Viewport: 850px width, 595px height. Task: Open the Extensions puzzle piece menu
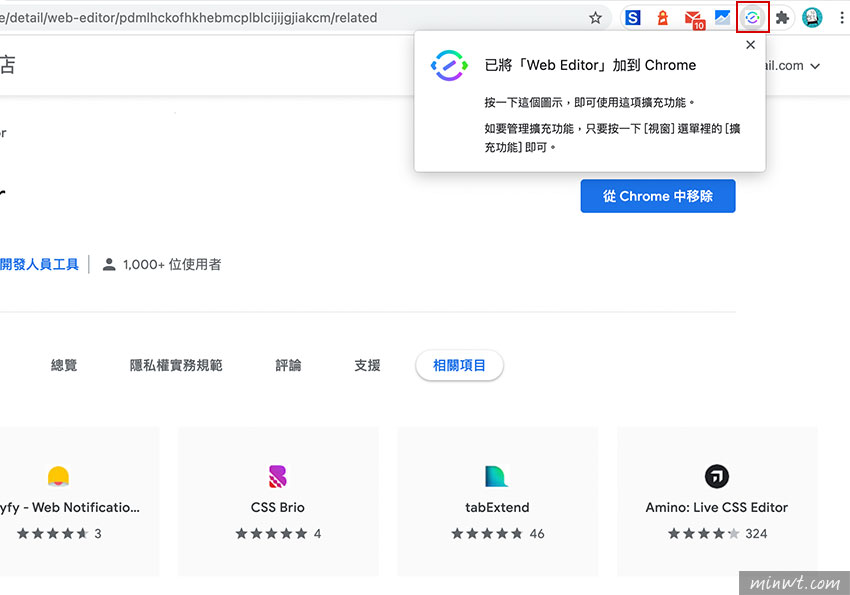point(782,18)
